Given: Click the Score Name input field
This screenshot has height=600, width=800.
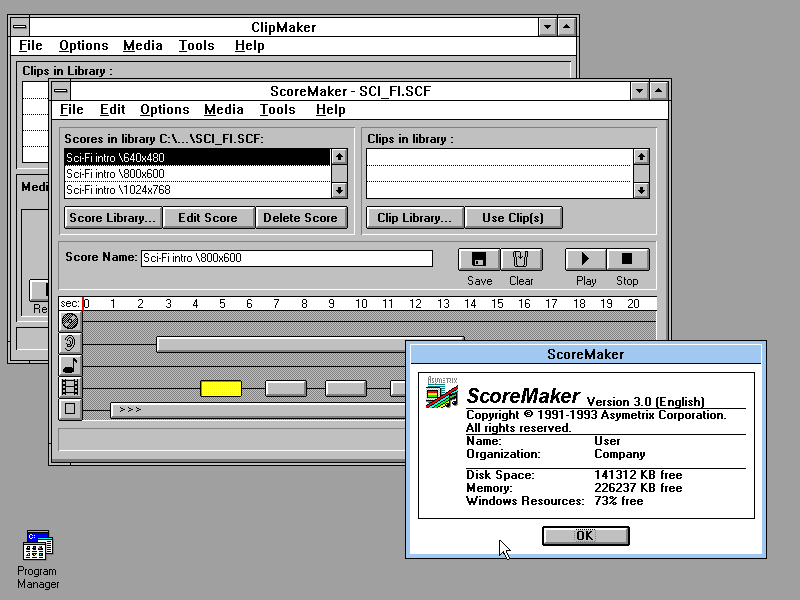Looking at the screenshot, I should pyautogui.click(x=287, y=258).
